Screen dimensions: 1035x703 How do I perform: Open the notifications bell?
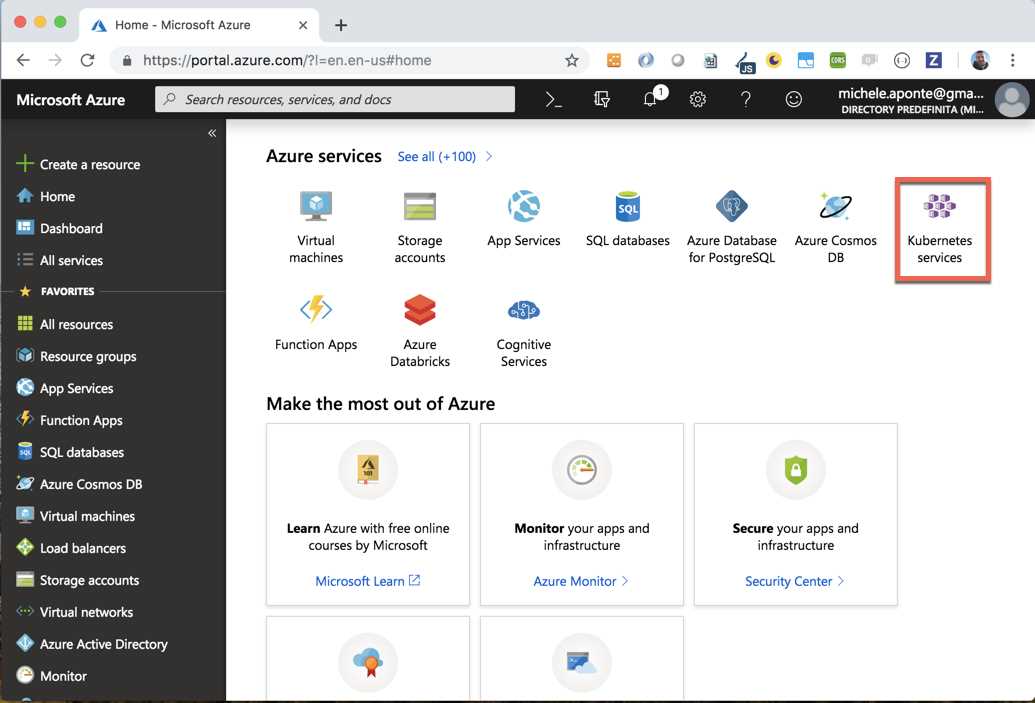pos(650,99)
